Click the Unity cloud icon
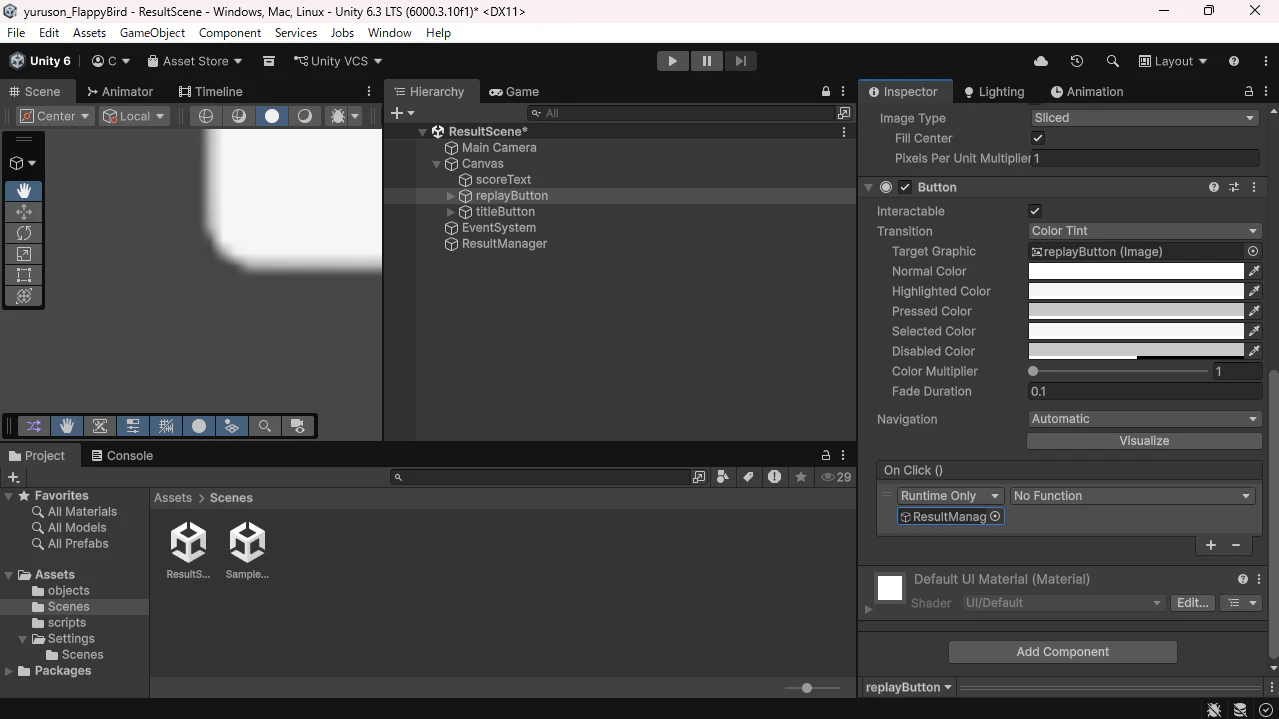 coord(1041,61)
